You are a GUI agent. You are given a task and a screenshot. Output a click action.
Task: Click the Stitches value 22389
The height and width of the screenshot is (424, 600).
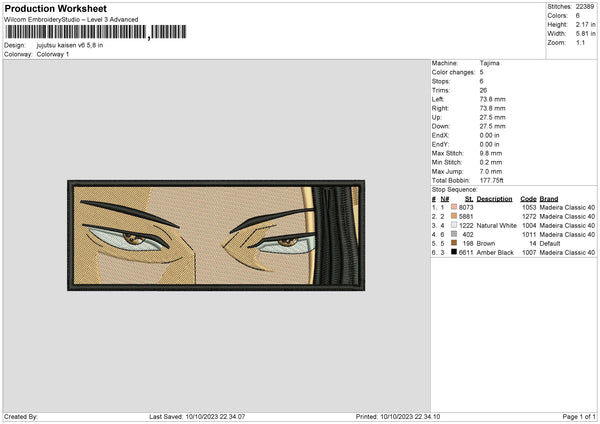[x=585, y=7]
